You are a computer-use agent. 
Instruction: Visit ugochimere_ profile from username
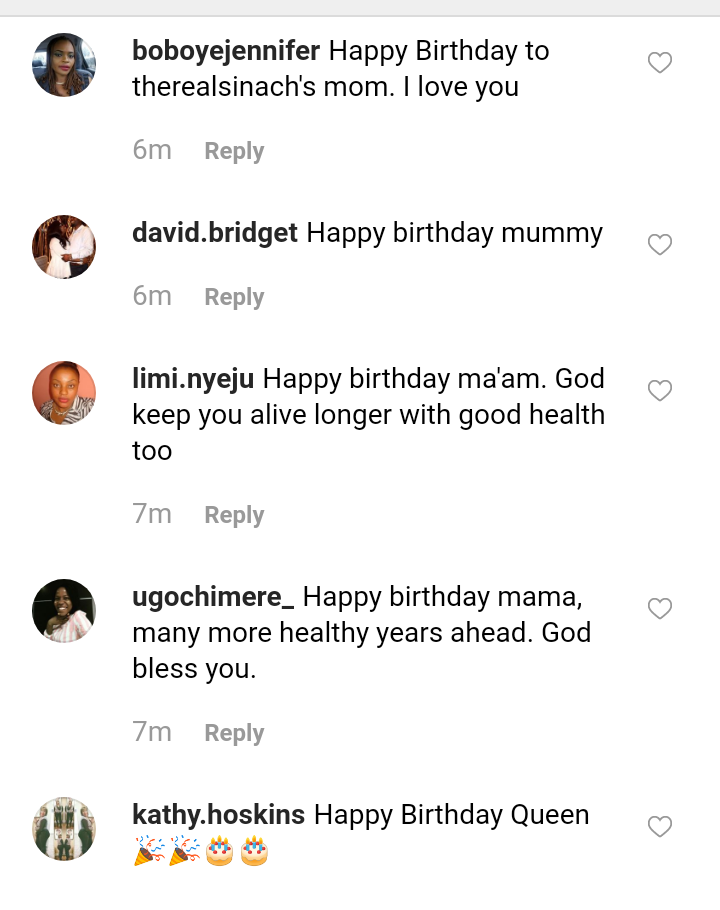(213, 597)
